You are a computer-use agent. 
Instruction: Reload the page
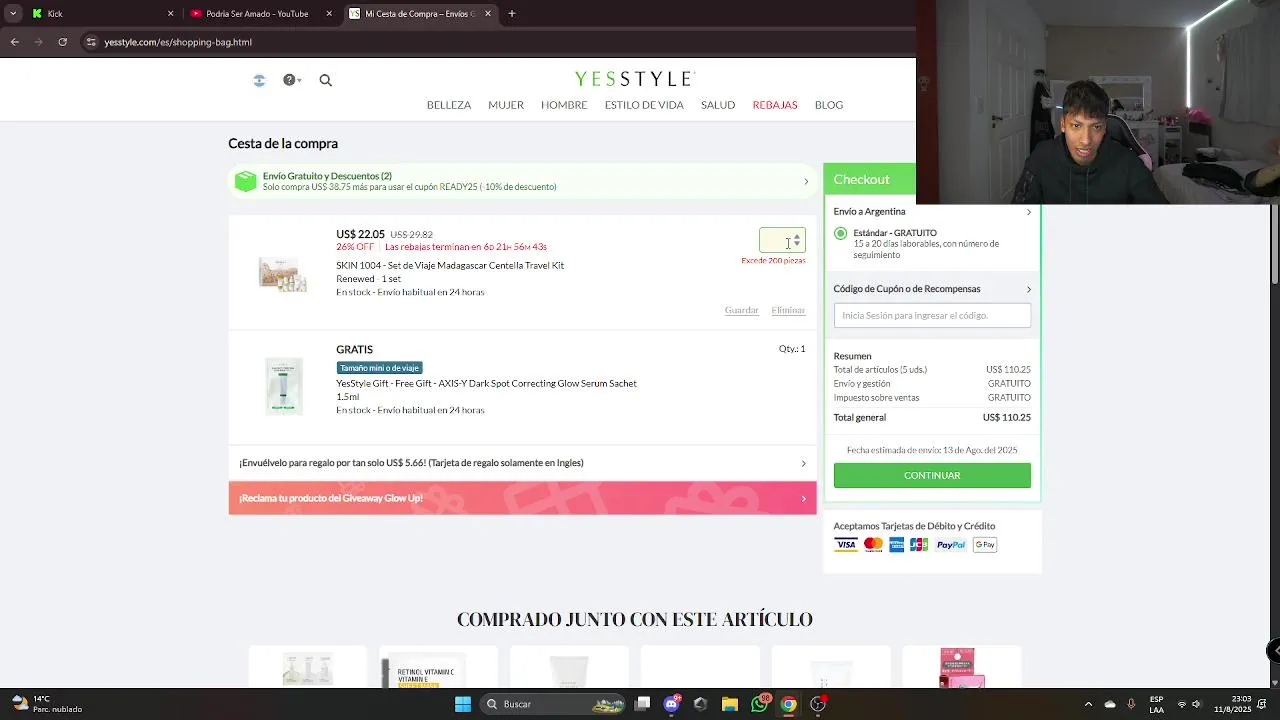click(62, 42)
